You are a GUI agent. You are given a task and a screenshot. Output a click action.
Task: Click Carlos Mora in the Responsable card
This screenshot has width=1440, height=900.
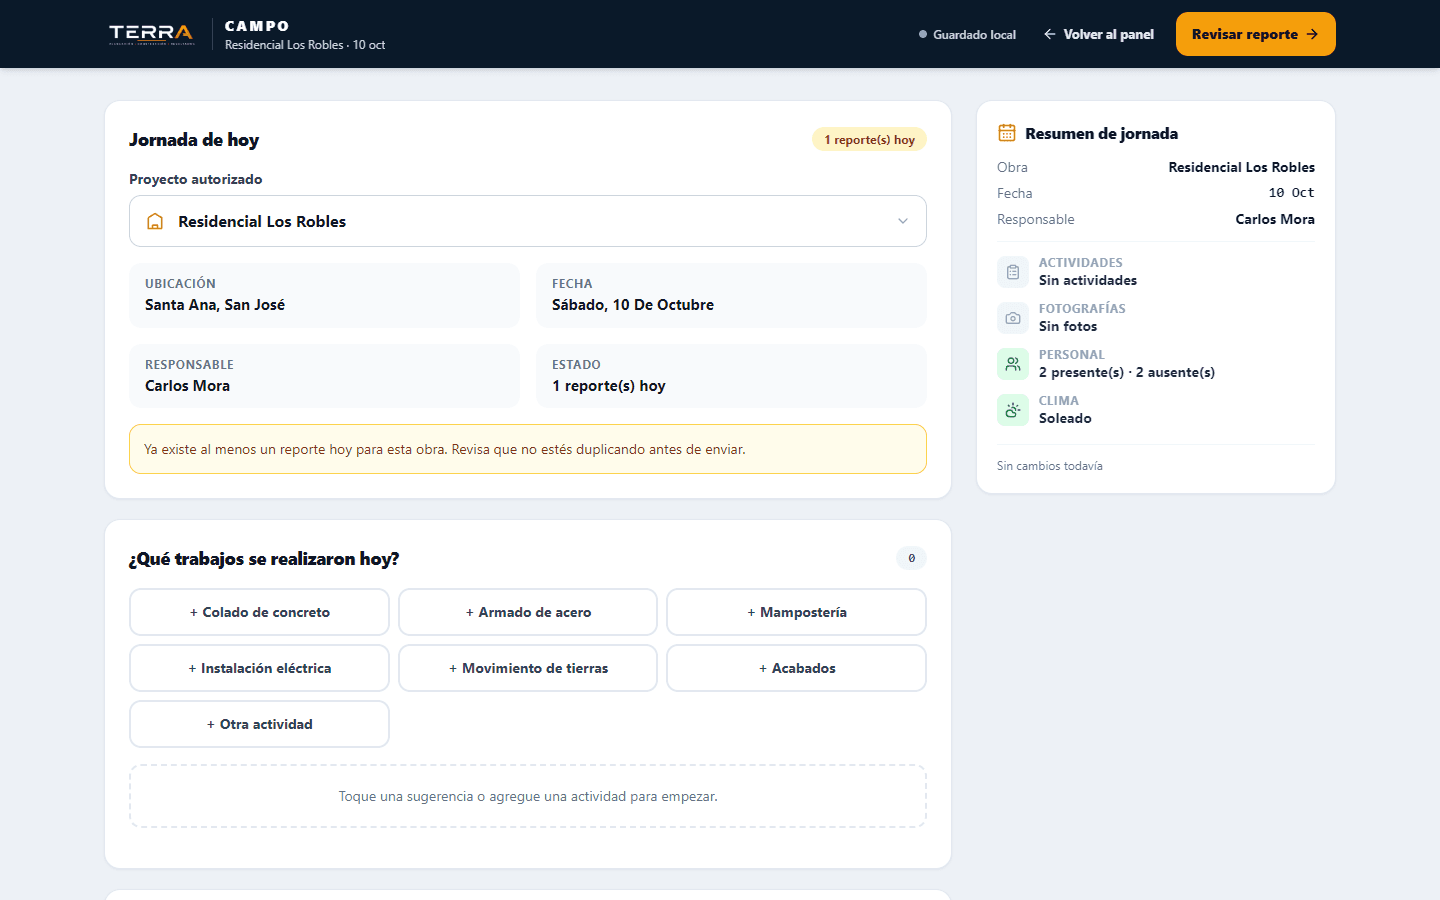[x=187, y=386]
